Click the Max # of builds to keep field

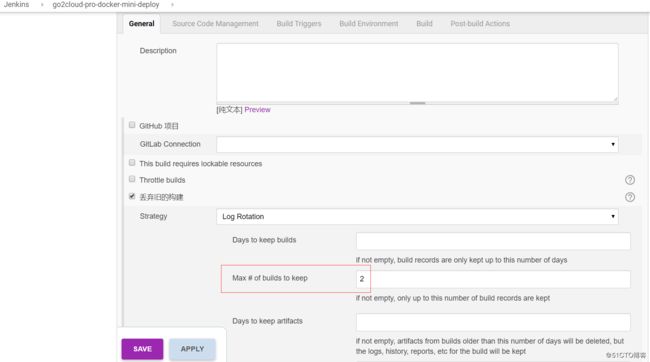click(x=493, y=279)
